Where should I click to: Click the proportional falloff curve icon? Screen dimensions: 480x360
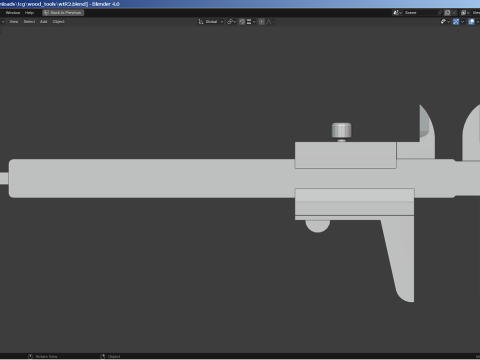pyautogui.click(x=269, y=22)
